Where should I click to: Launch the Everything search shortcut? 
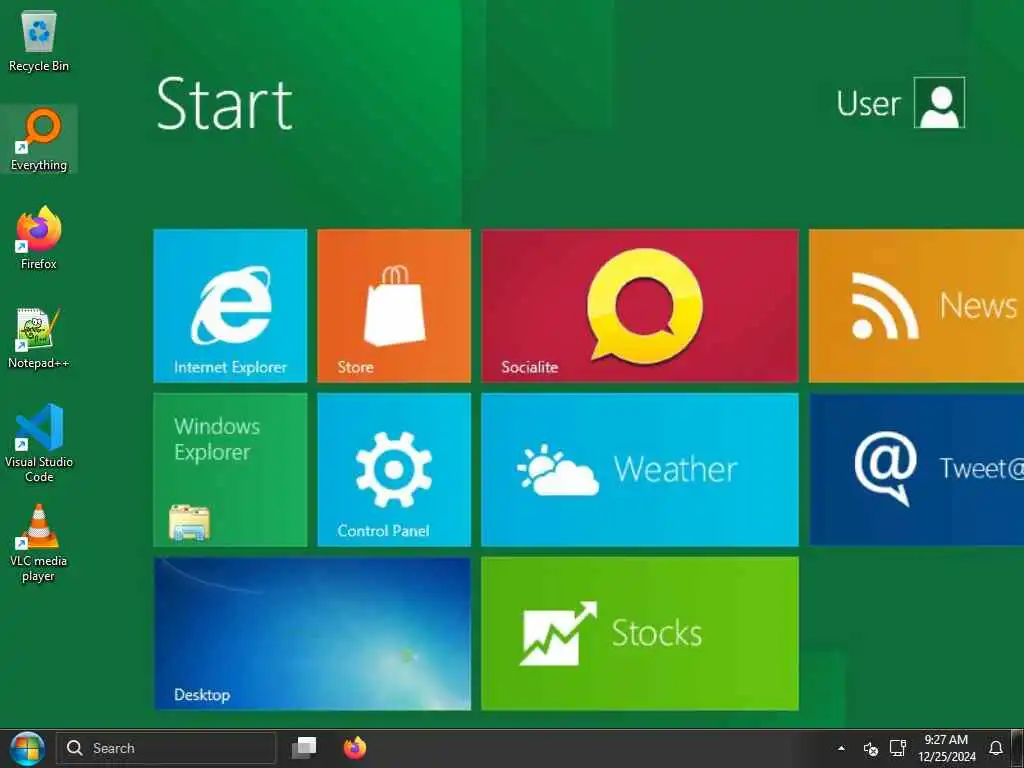39,139
